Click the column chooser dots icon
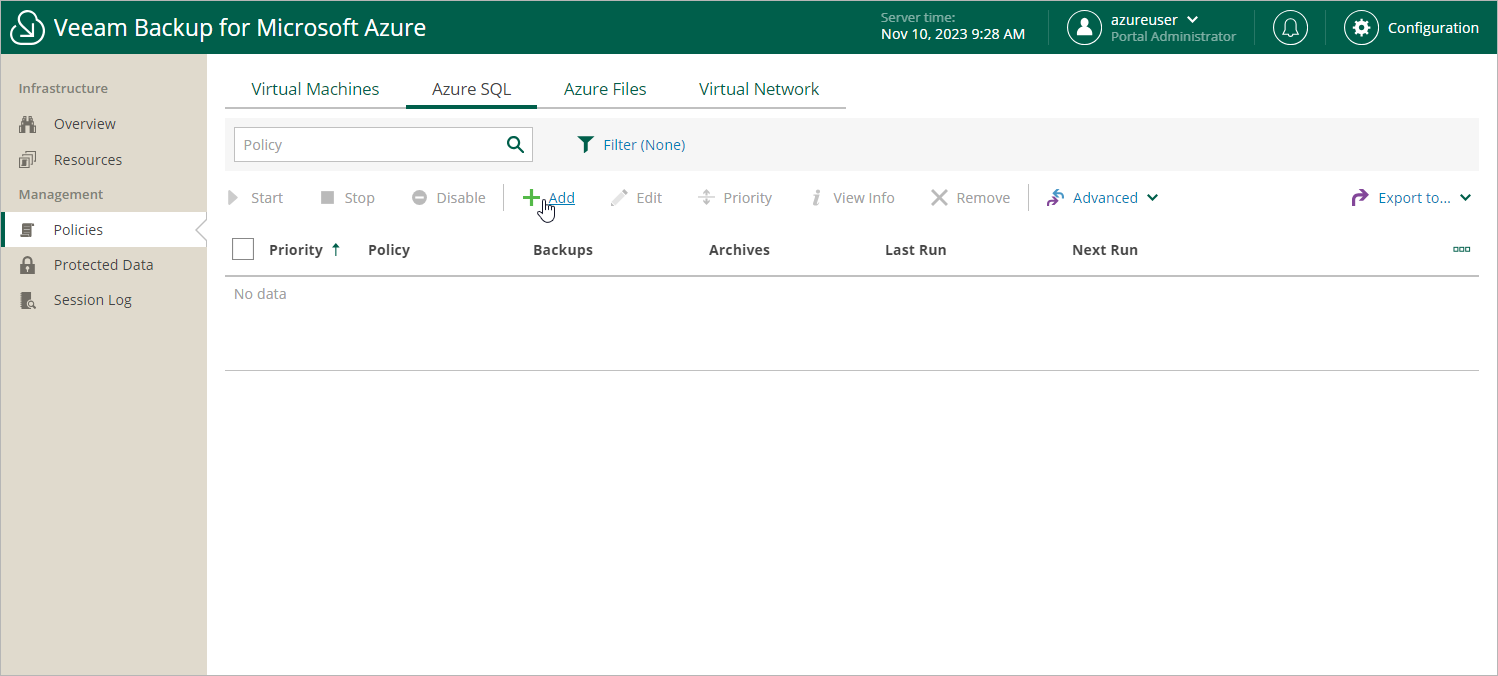This screenshot has height=676, width=1498. 1461,250
